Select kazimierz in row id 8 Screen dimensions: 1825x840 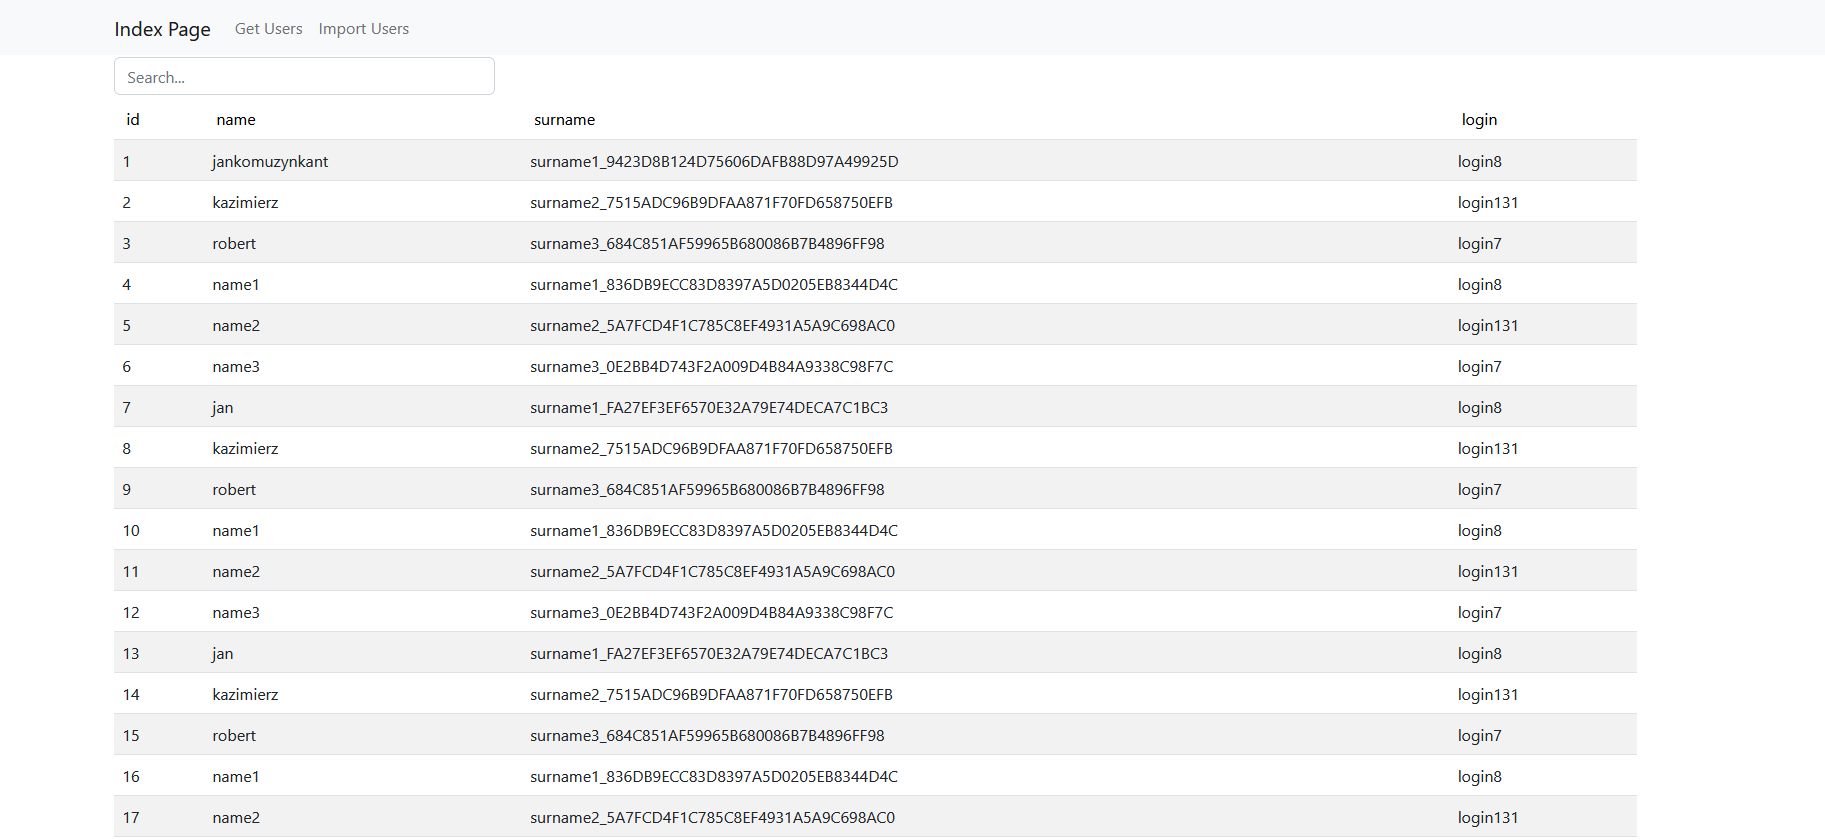point(245,449)
